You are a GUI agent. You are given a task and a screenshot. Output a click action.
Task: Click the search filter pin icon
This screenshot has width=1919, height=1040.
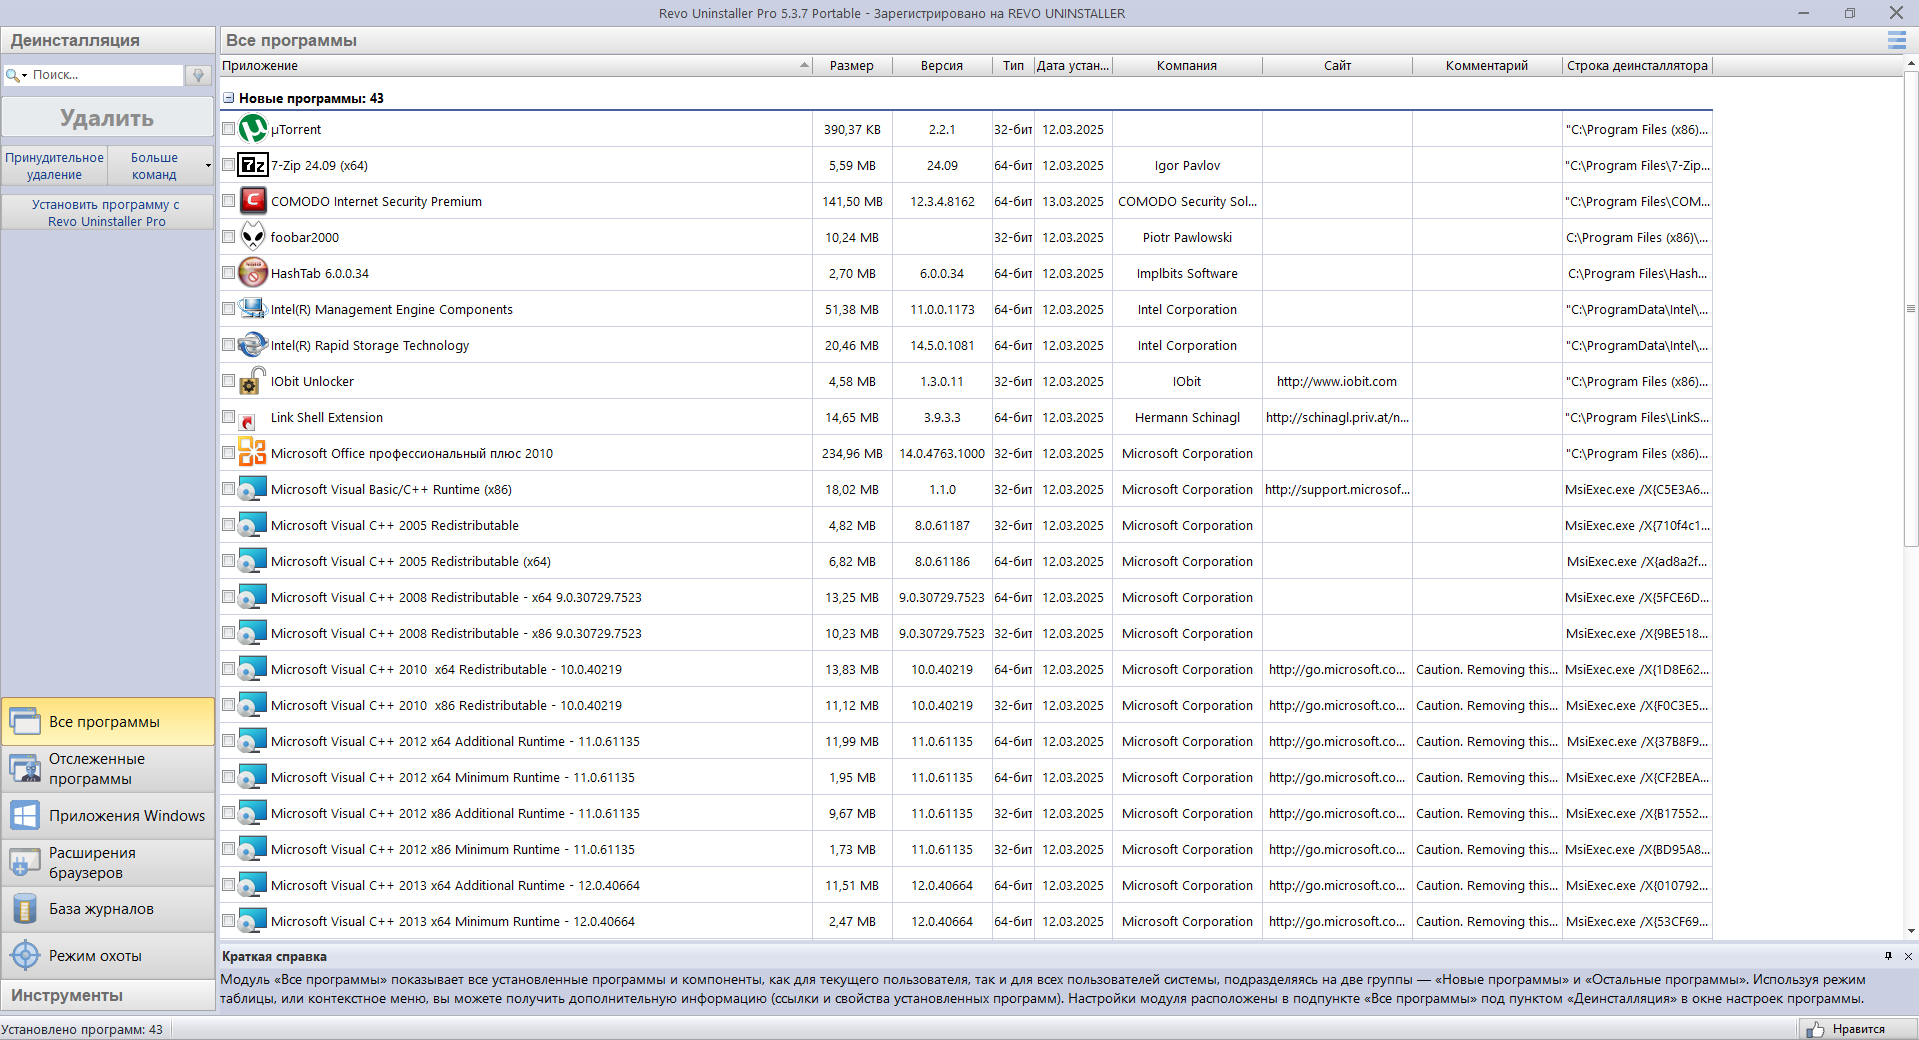point(198,75)
